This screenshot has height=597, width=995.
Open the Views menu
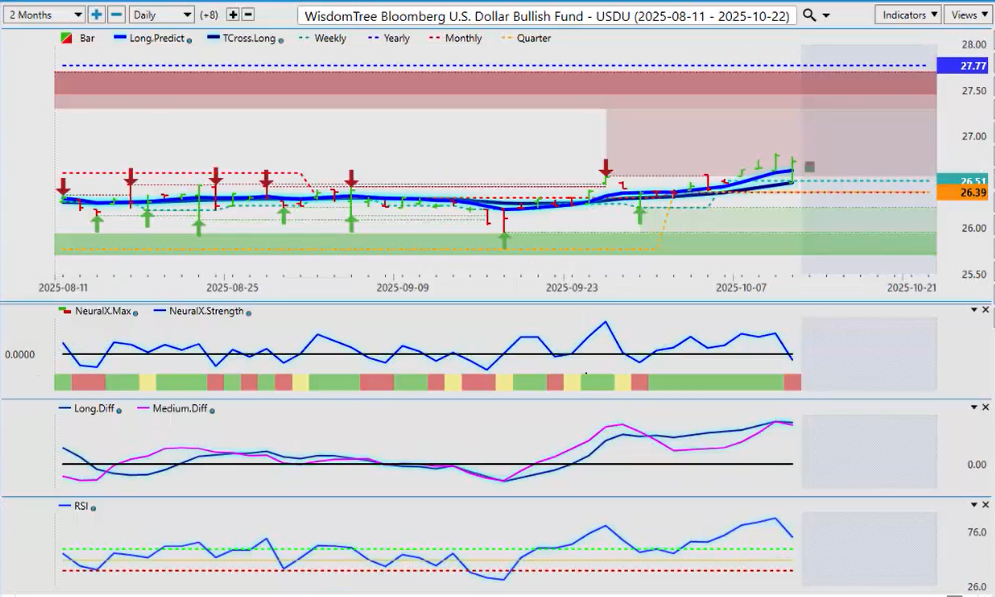pyautogui.click(x=967, y=15)
